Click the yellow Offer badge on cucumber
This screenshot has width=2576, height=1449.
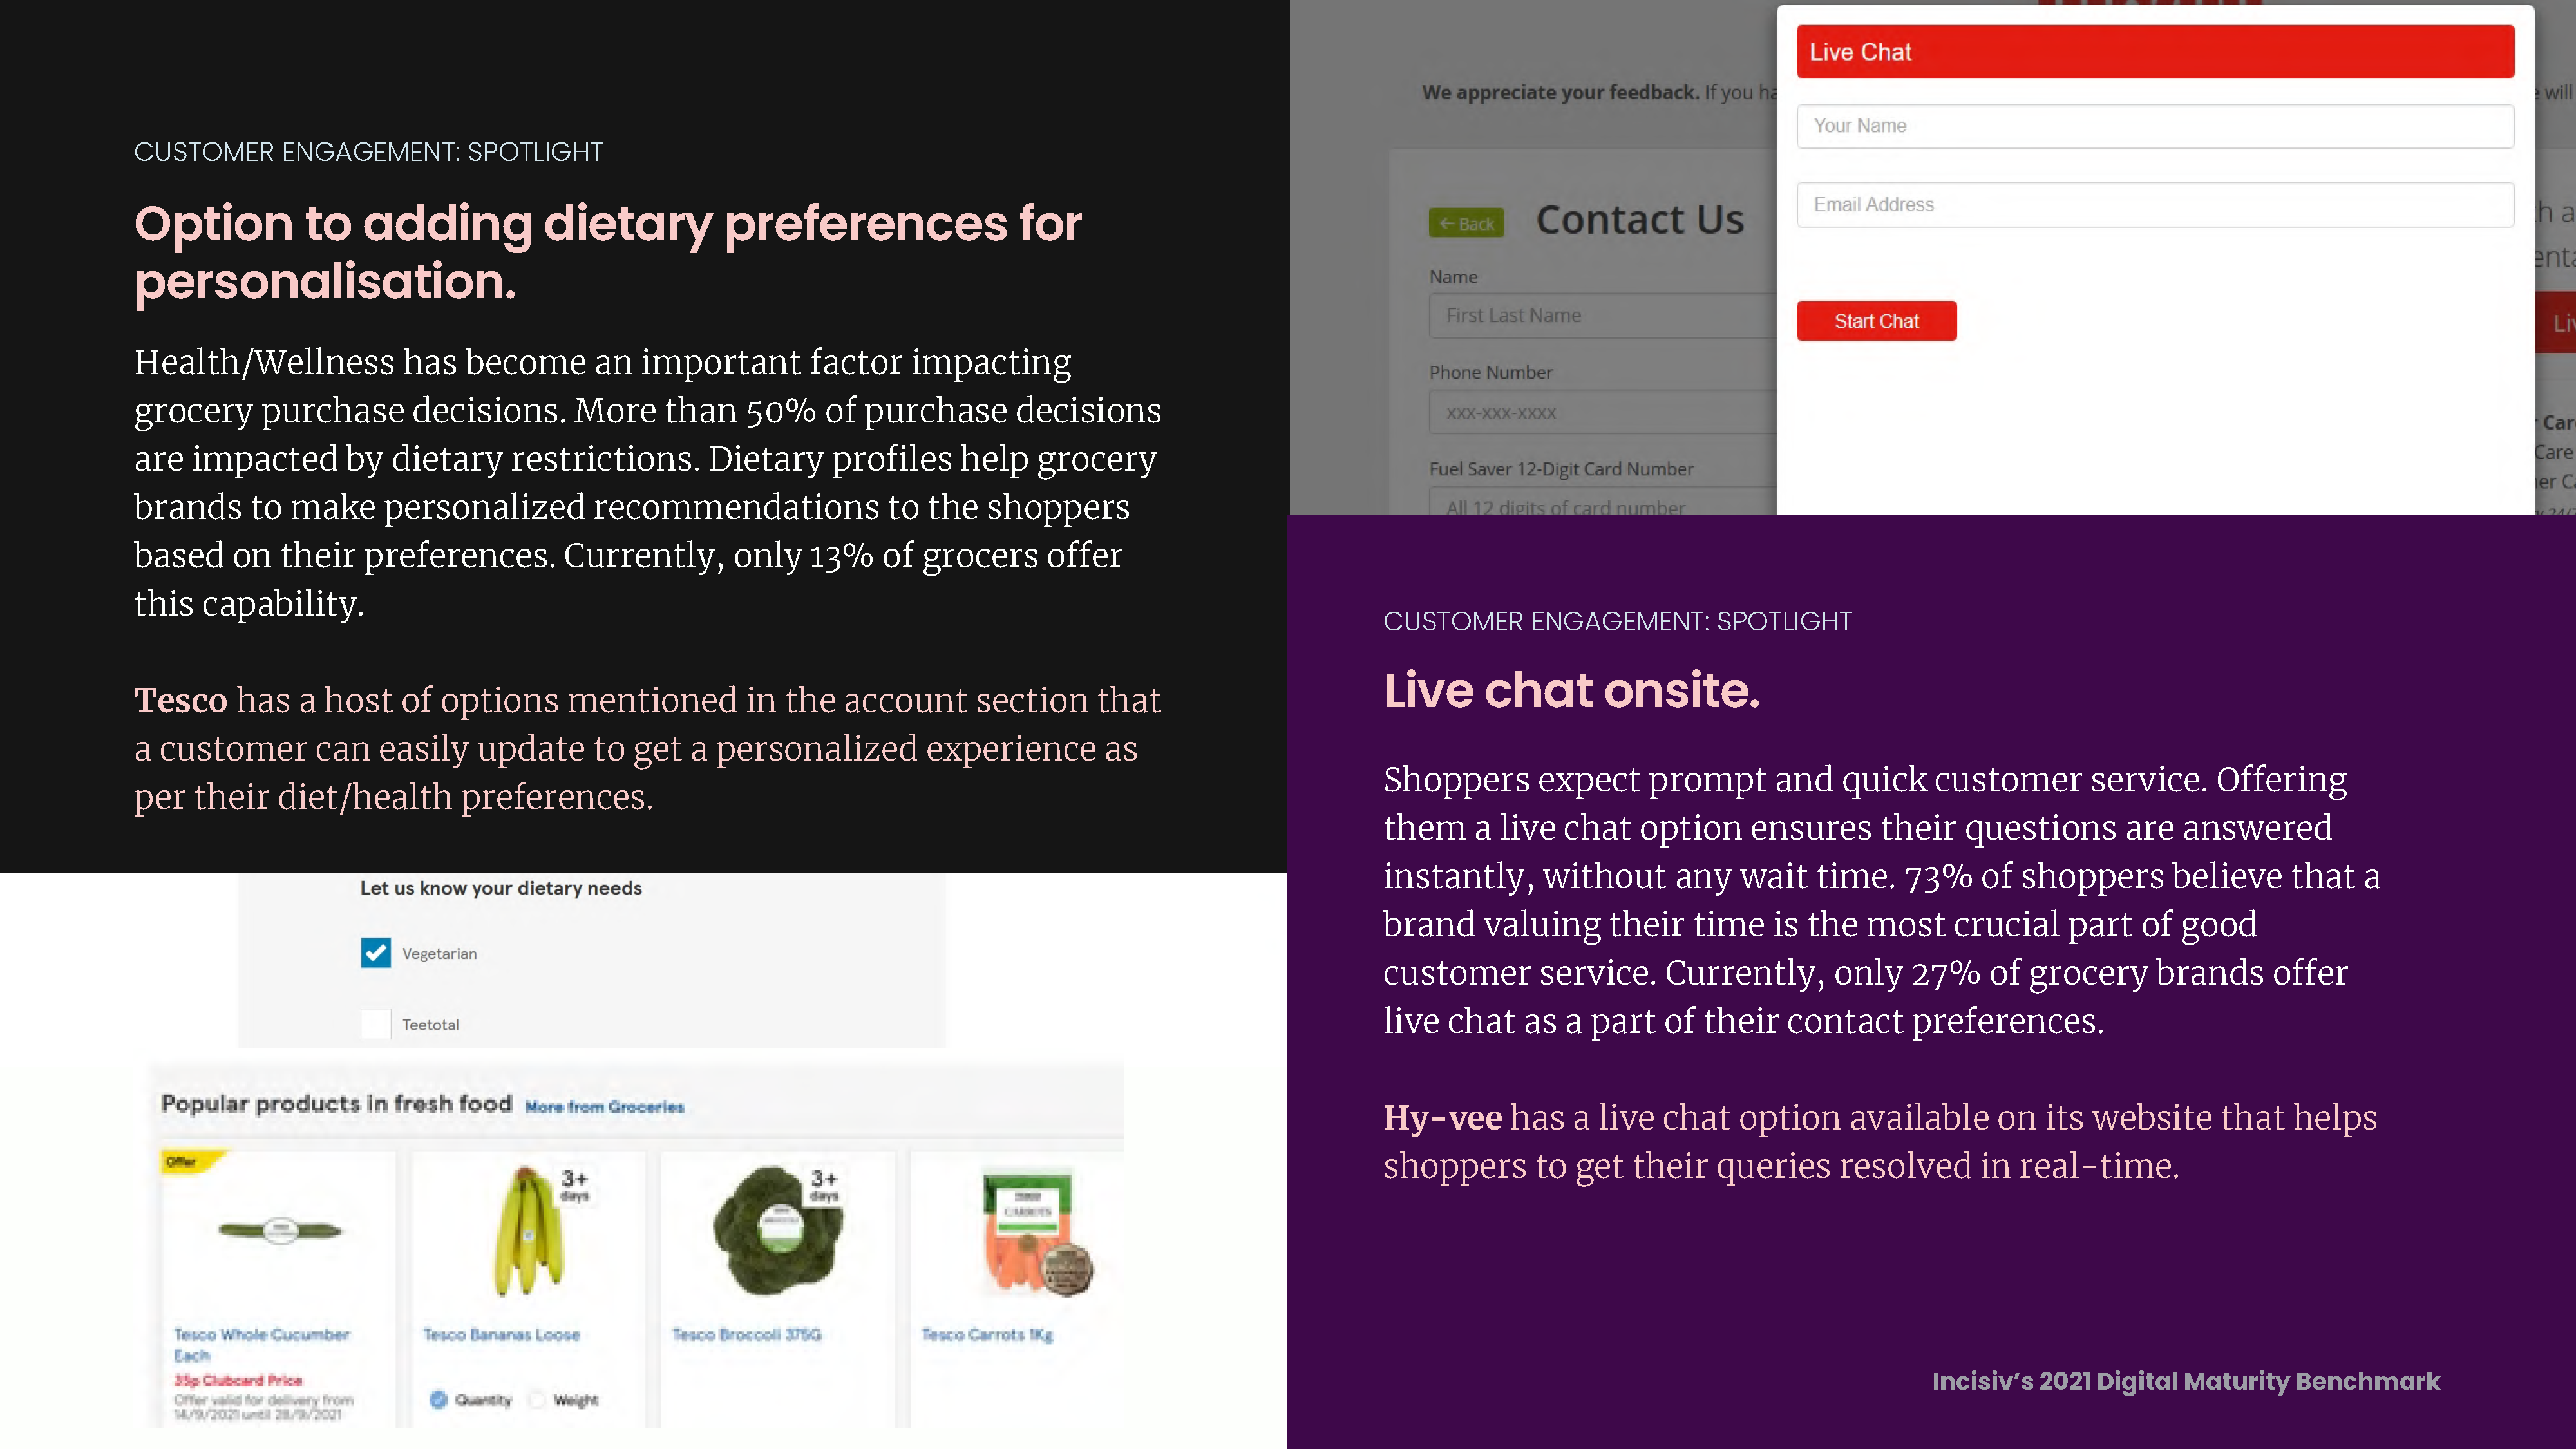(190, 1162)
